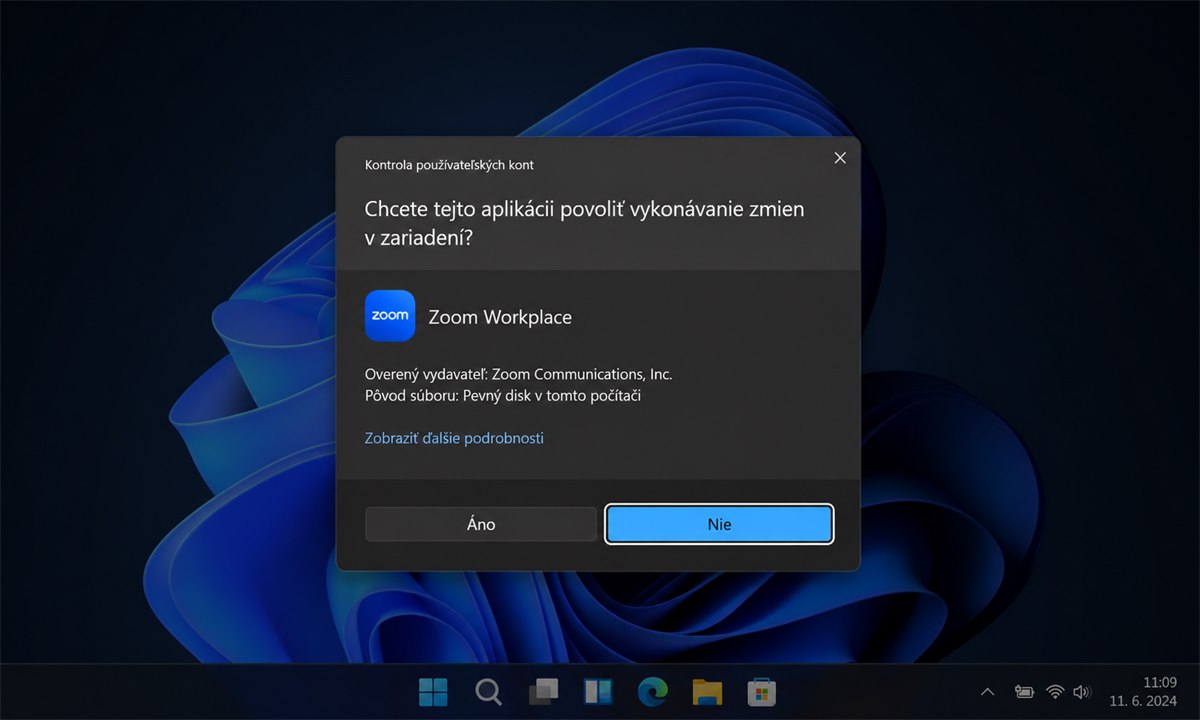
Task: Open taskbar Search
Action: 488,691
